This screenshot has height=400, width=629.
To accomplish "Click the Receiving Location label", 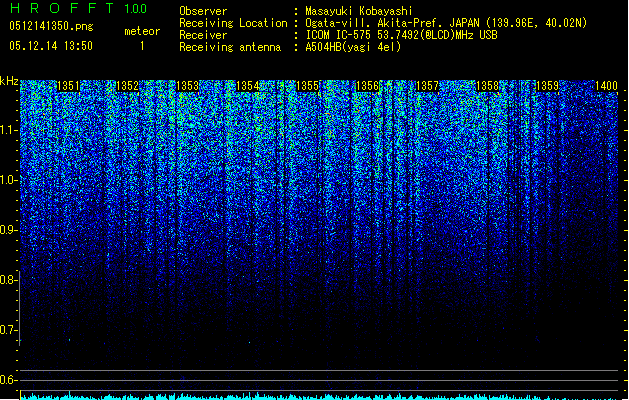I will [233, 23].
